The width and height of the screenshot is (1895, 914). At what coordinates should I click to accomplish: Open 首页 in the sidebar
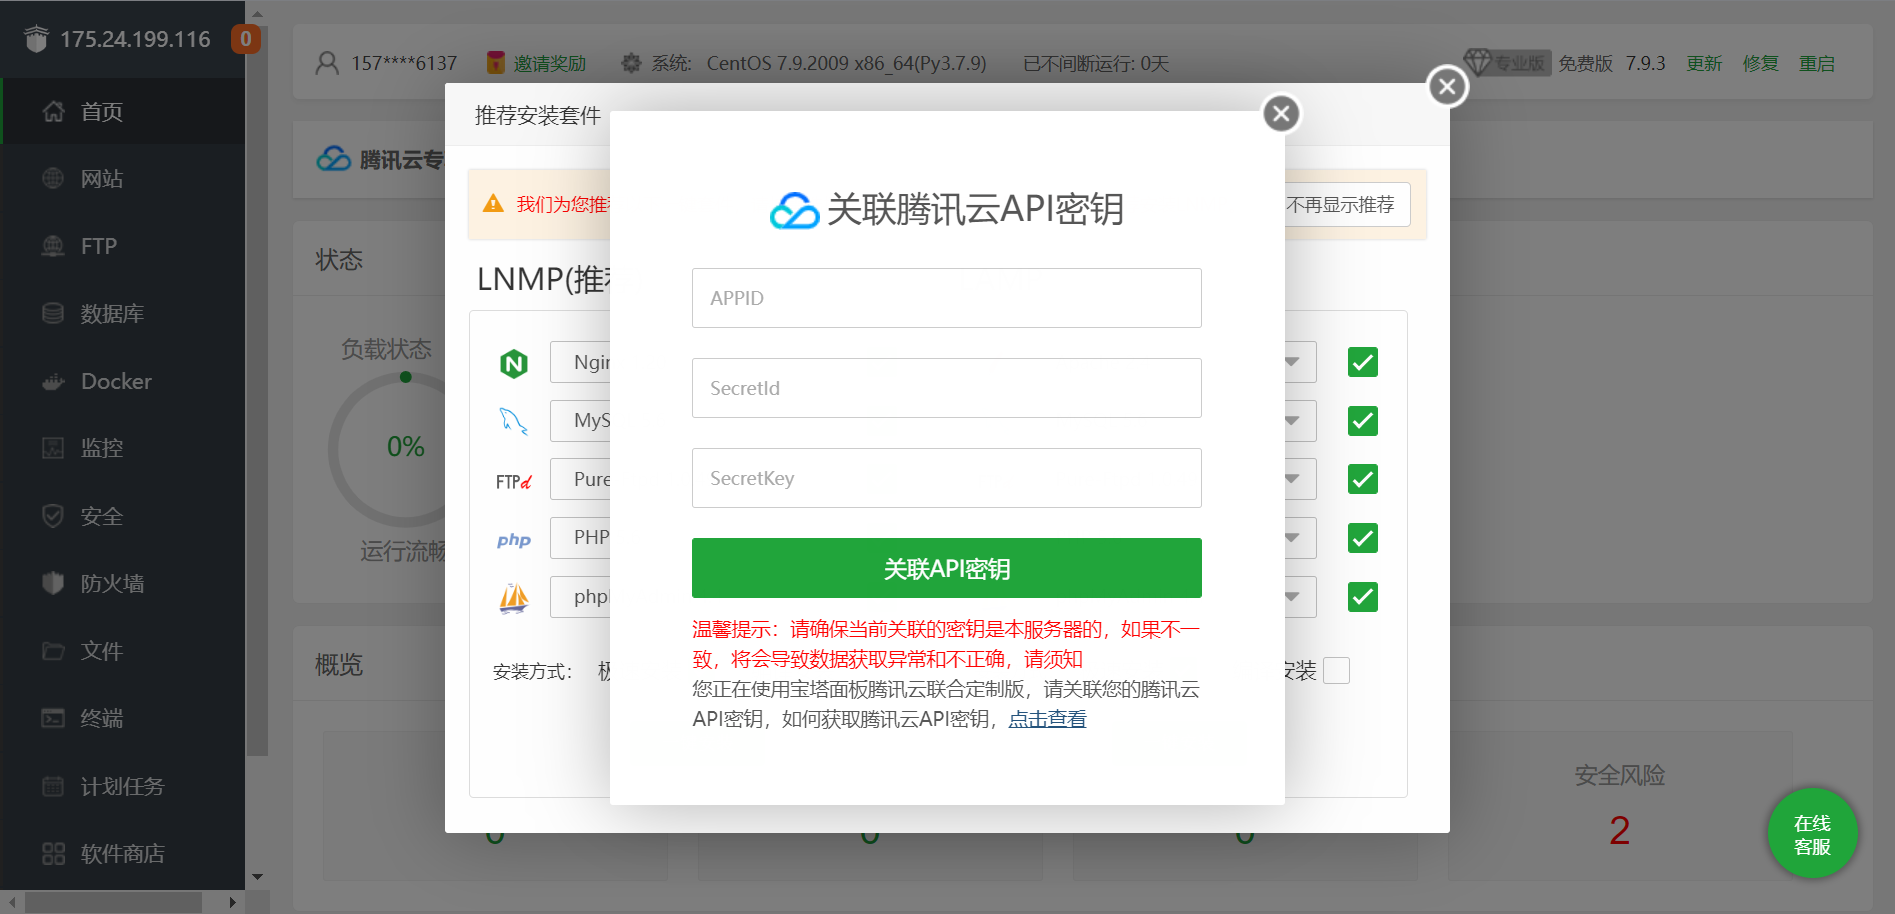(122, 111)
